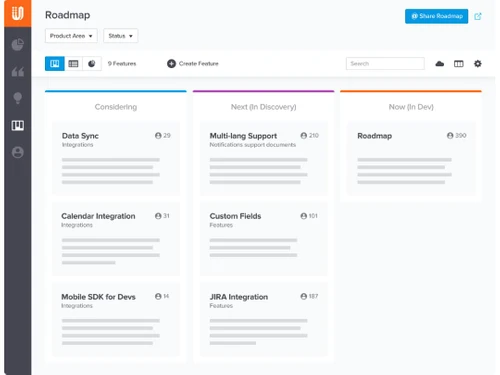Open the Calendar Integration feature card

116,239
